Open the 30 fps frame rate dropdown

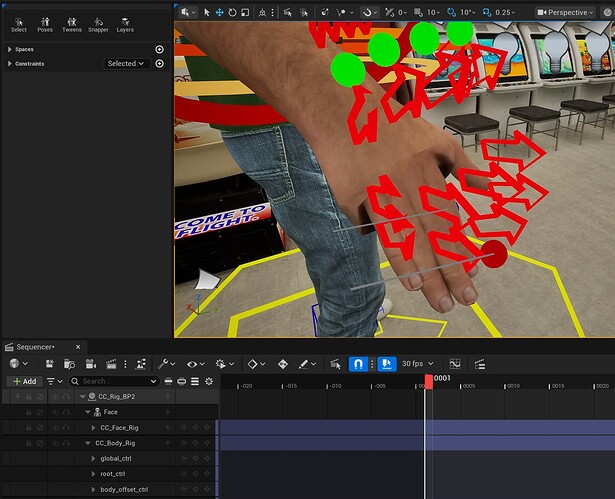417,364
